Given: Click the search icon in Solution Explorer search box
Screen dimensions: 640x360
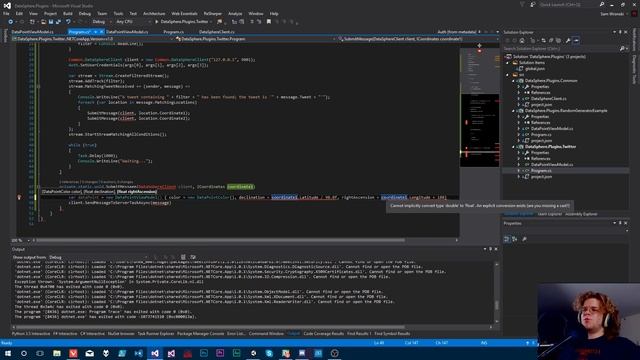Looking at the screenshot, I should tap(622, 49).
